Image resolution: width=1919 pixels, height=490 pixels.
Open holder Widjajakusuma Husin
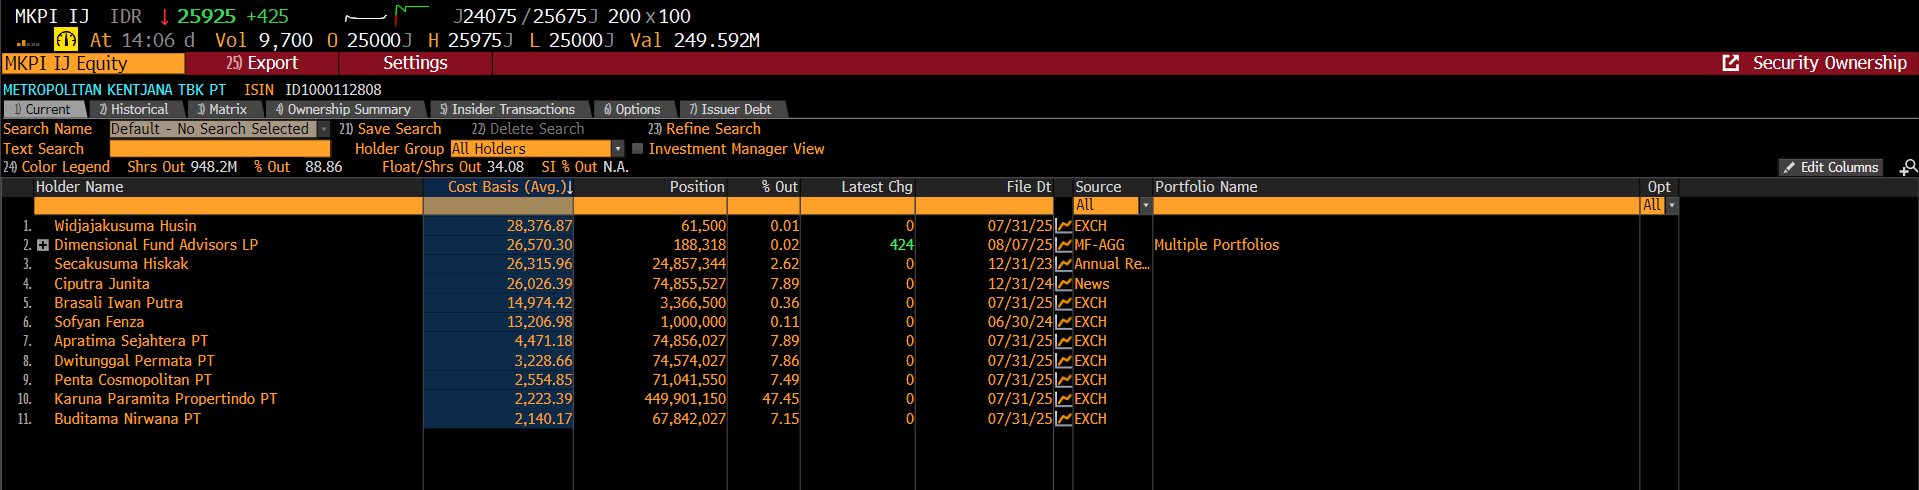point(125,226)
